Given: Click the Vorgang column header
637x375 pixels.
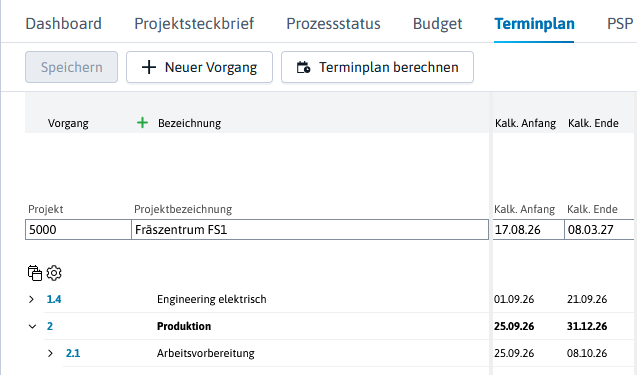Looking at the screenshot, I should point(68,123).
